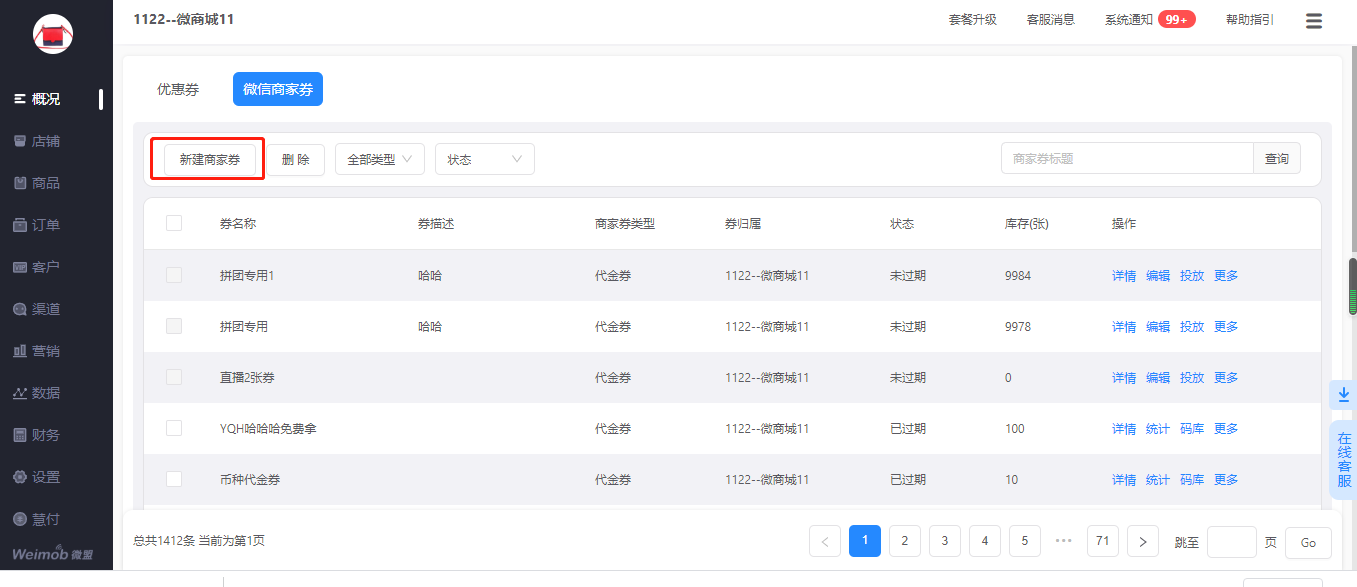Open 更多 menu for YQH哈哈哈免费拿
Viewport: 1357px width, 587px height.
point(1226,429)
